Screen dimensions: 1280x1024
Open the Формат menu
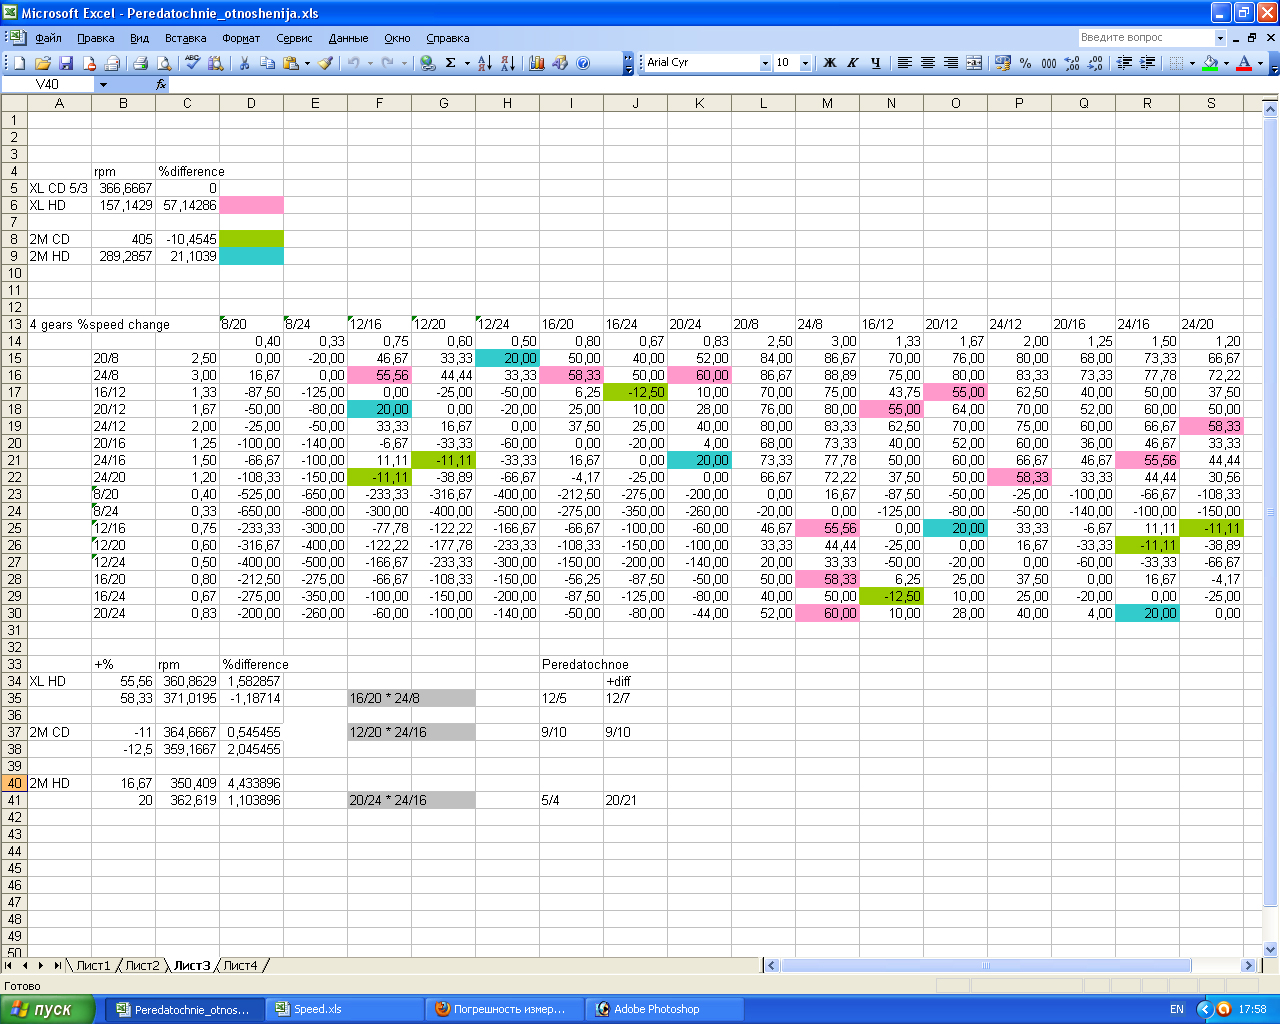241,38
